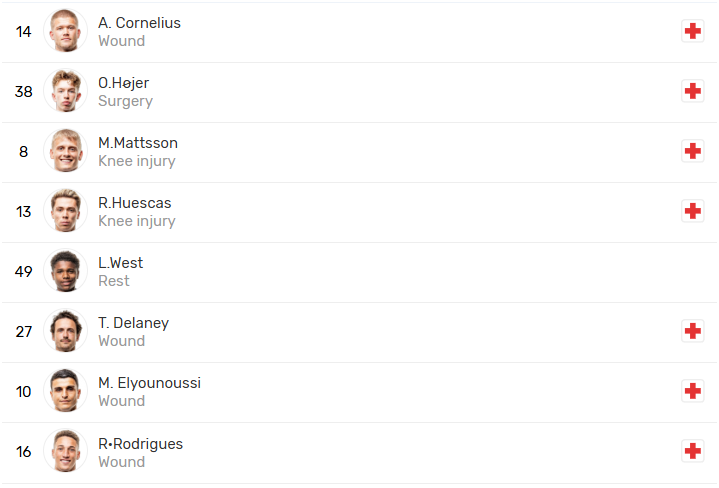This screenshot has height=488, width=719.
Task: Select T. Delaney's profile photo
Action: [66, 331]
